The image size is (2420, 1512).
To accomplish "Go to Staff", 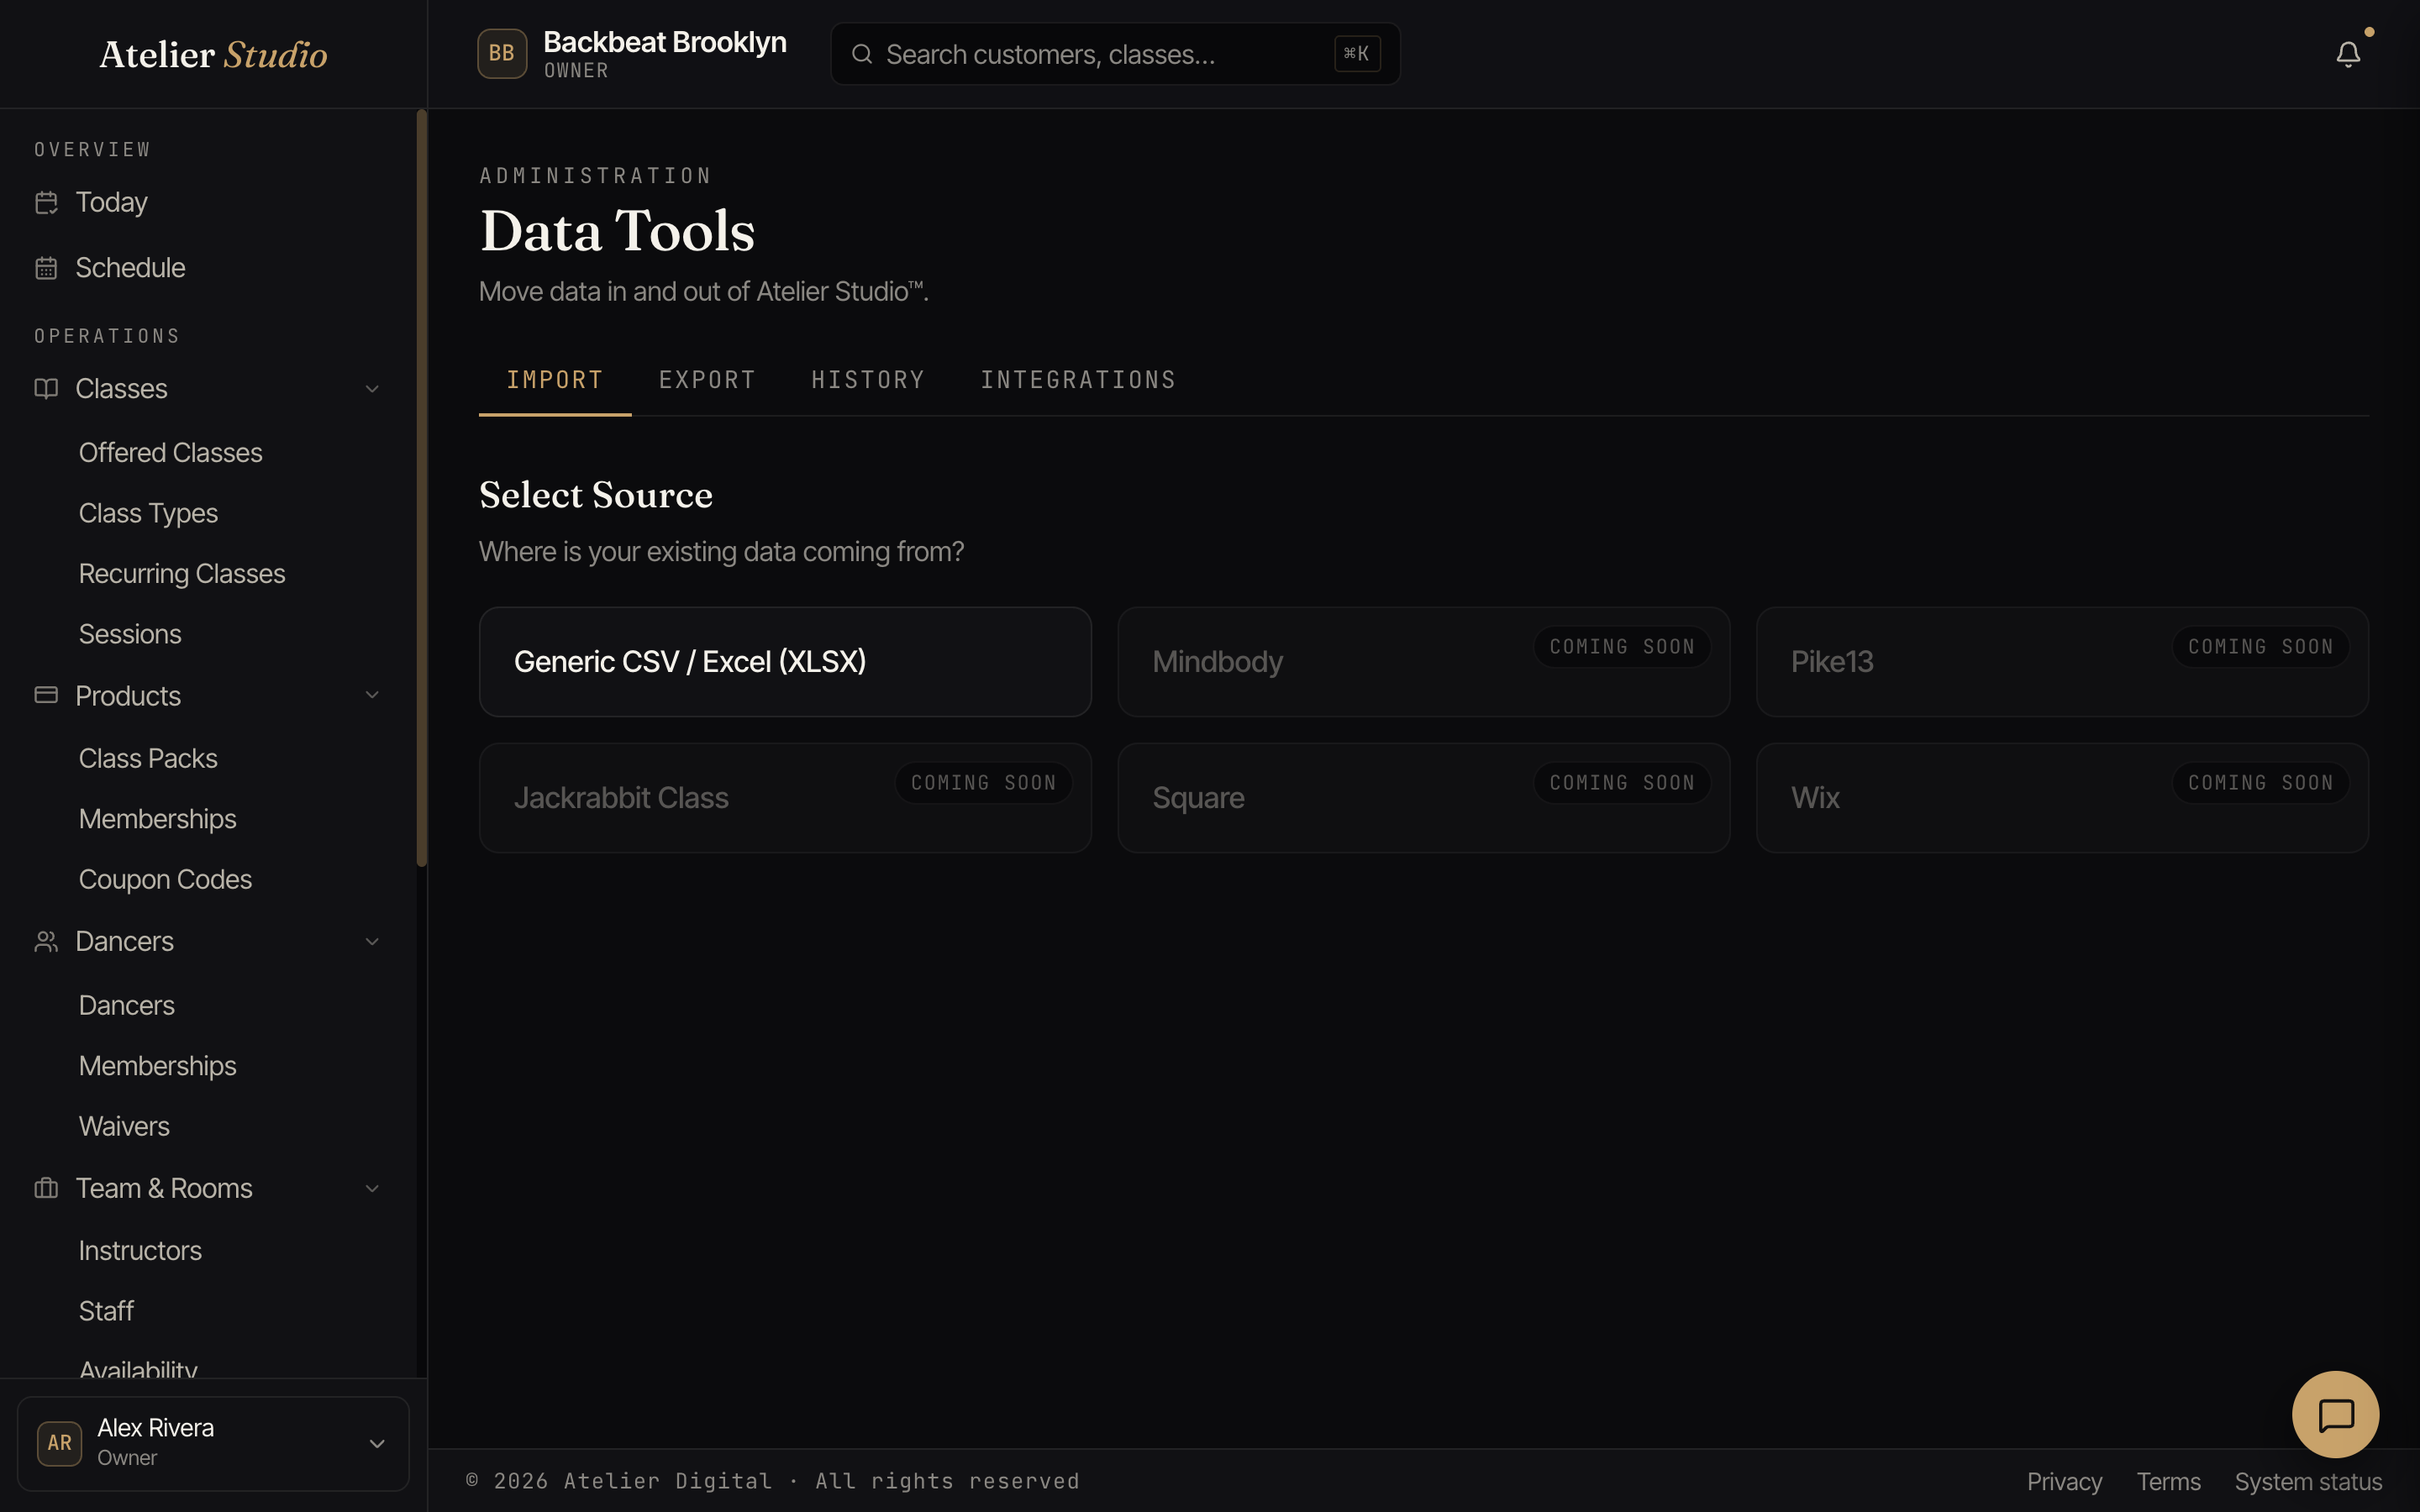I will coord(106,1311).
